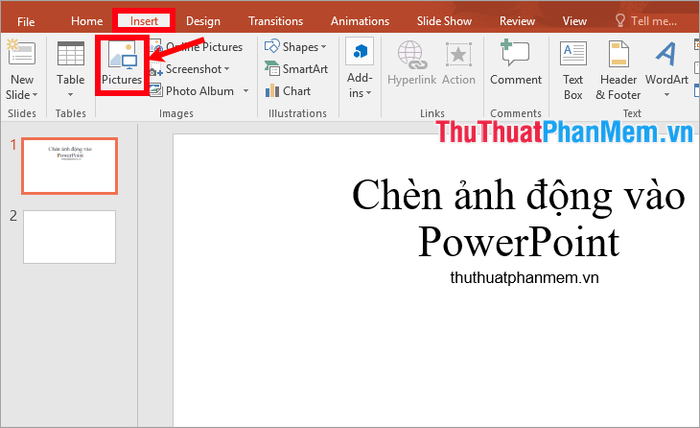Click the Screenshot camera icon
Viewport: 700px width, 428px height.
pyautogui.click(x=156, y=69)
